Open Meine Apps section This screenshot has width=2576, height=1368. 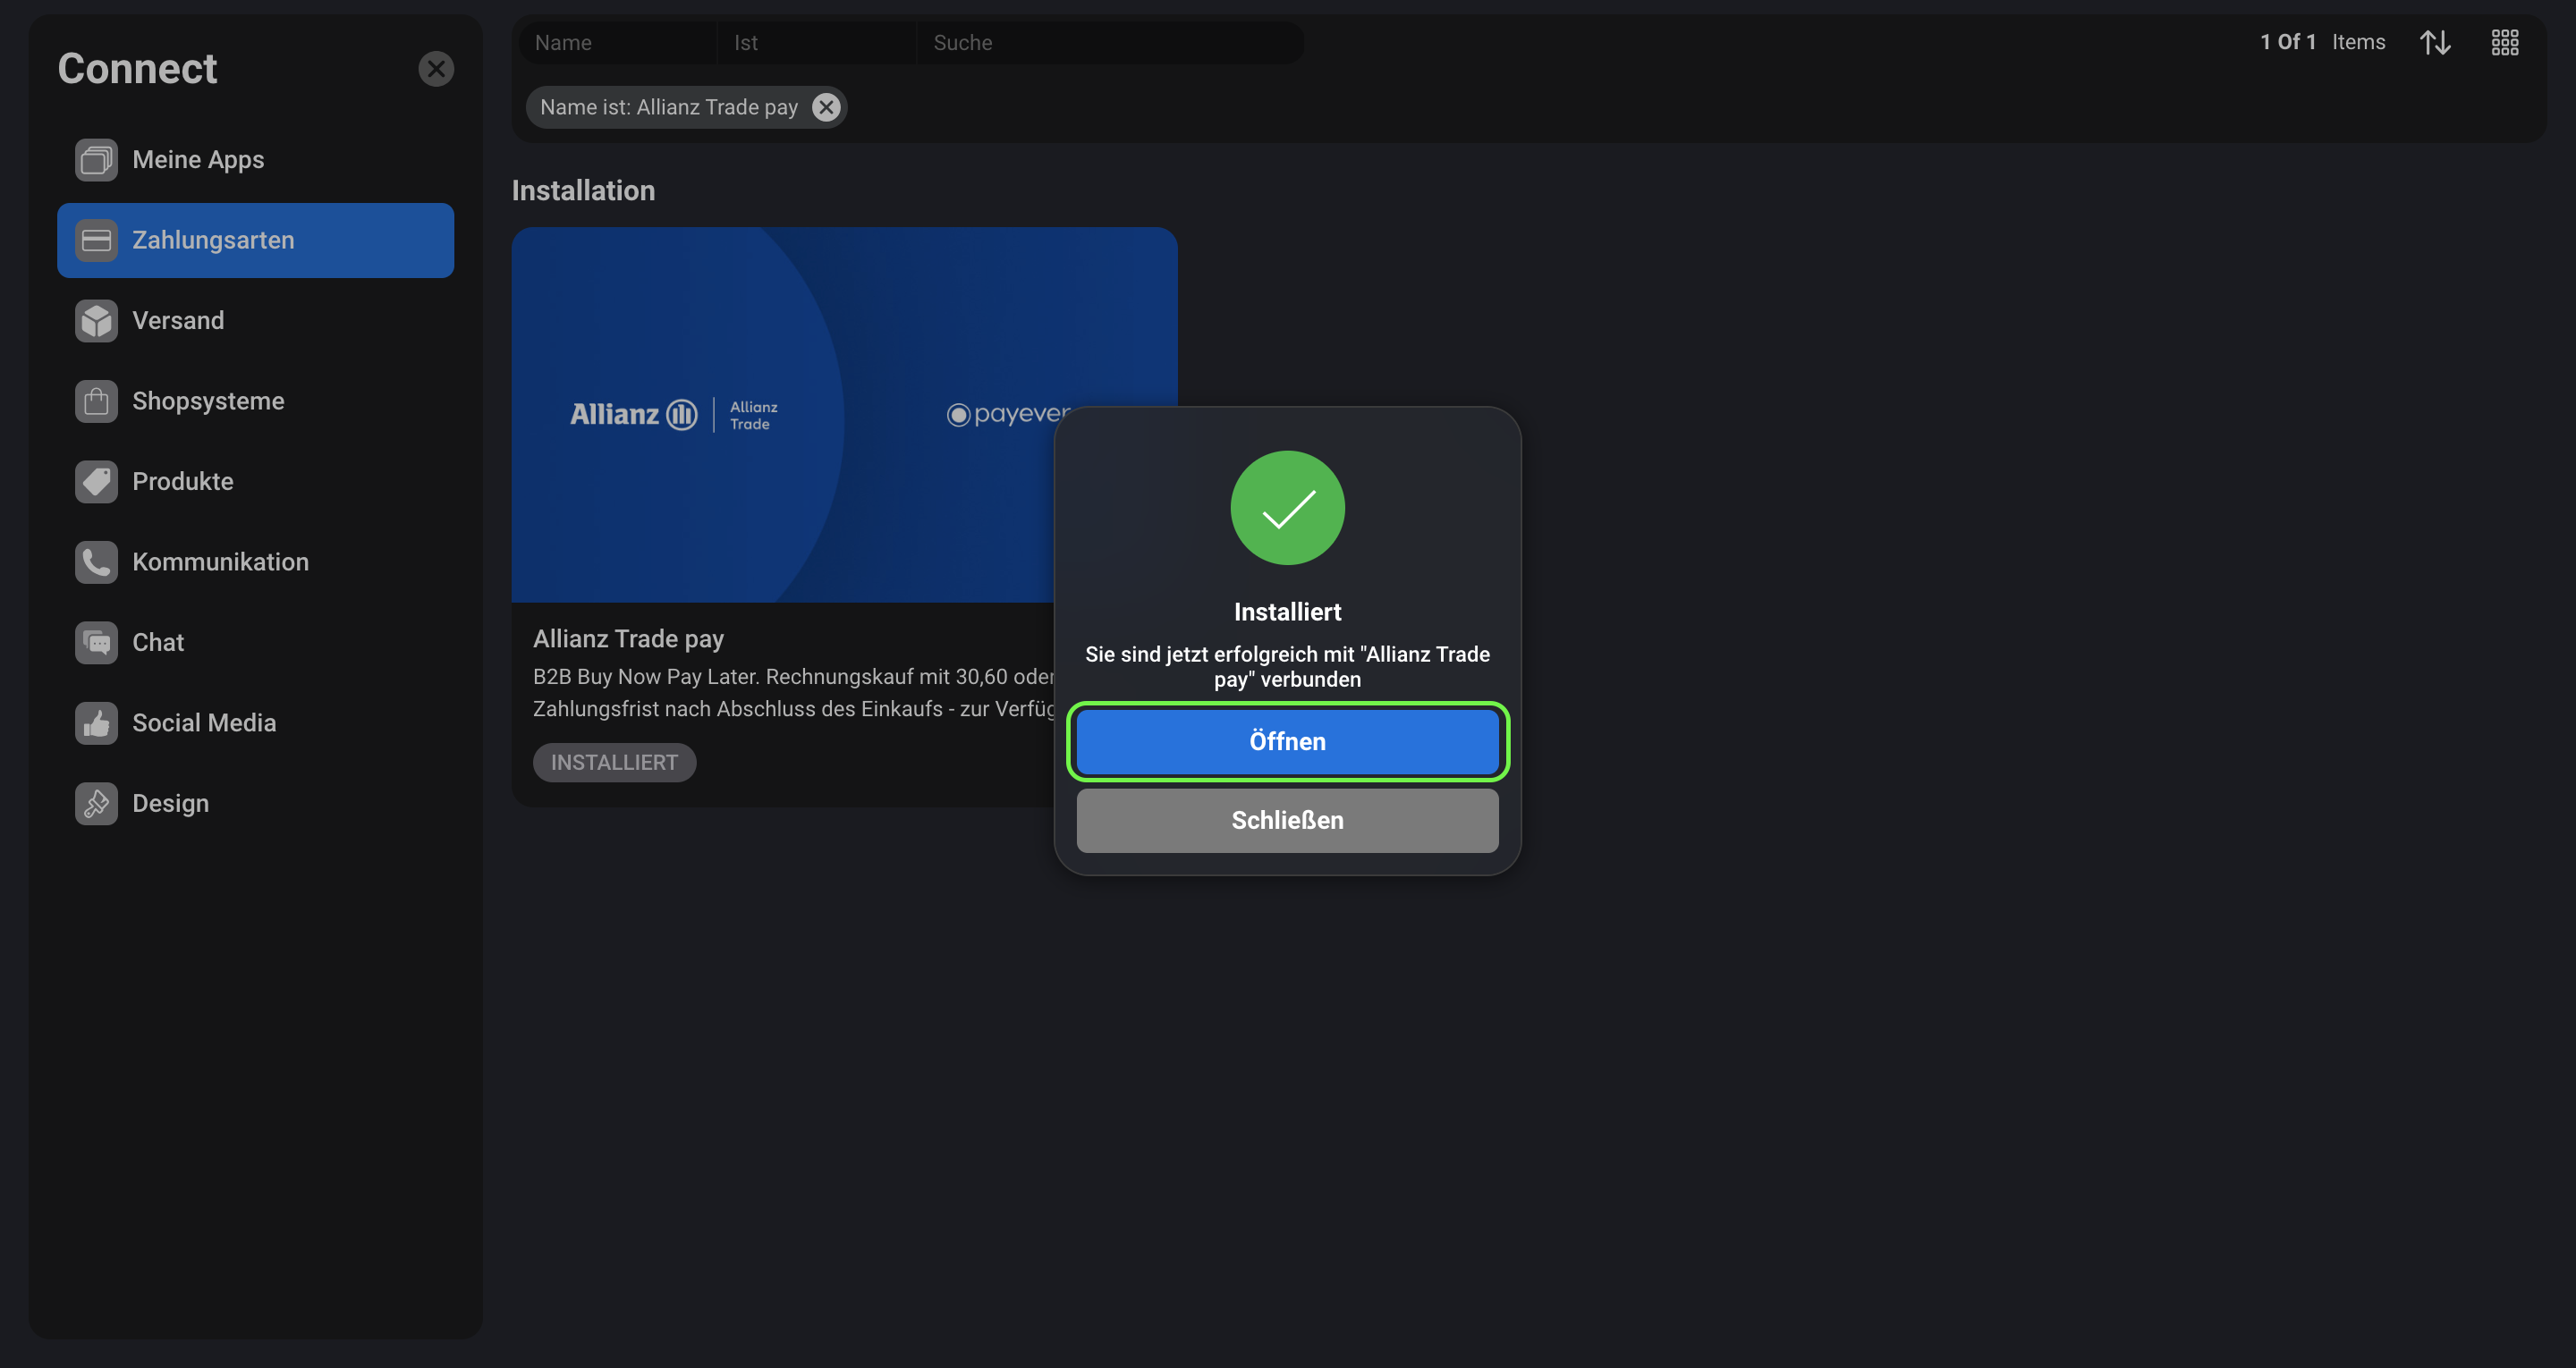pos(255,160)
